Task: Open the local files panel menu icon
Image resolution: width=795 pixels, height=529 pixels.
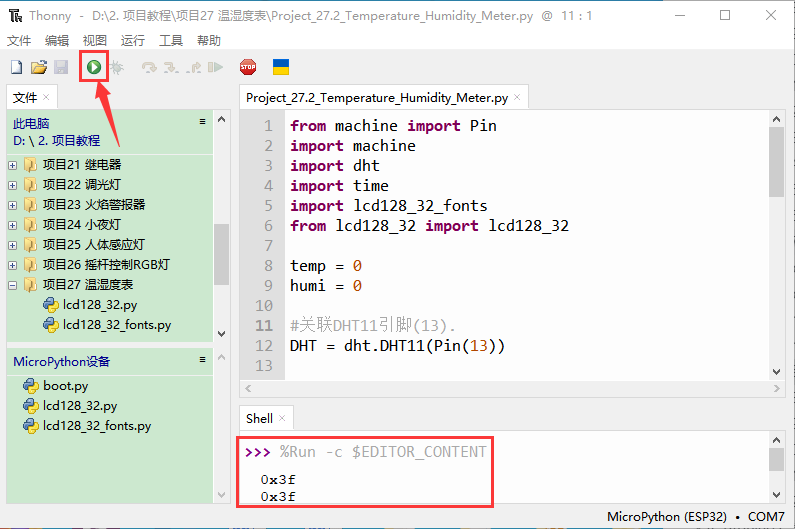Action: 202,122
